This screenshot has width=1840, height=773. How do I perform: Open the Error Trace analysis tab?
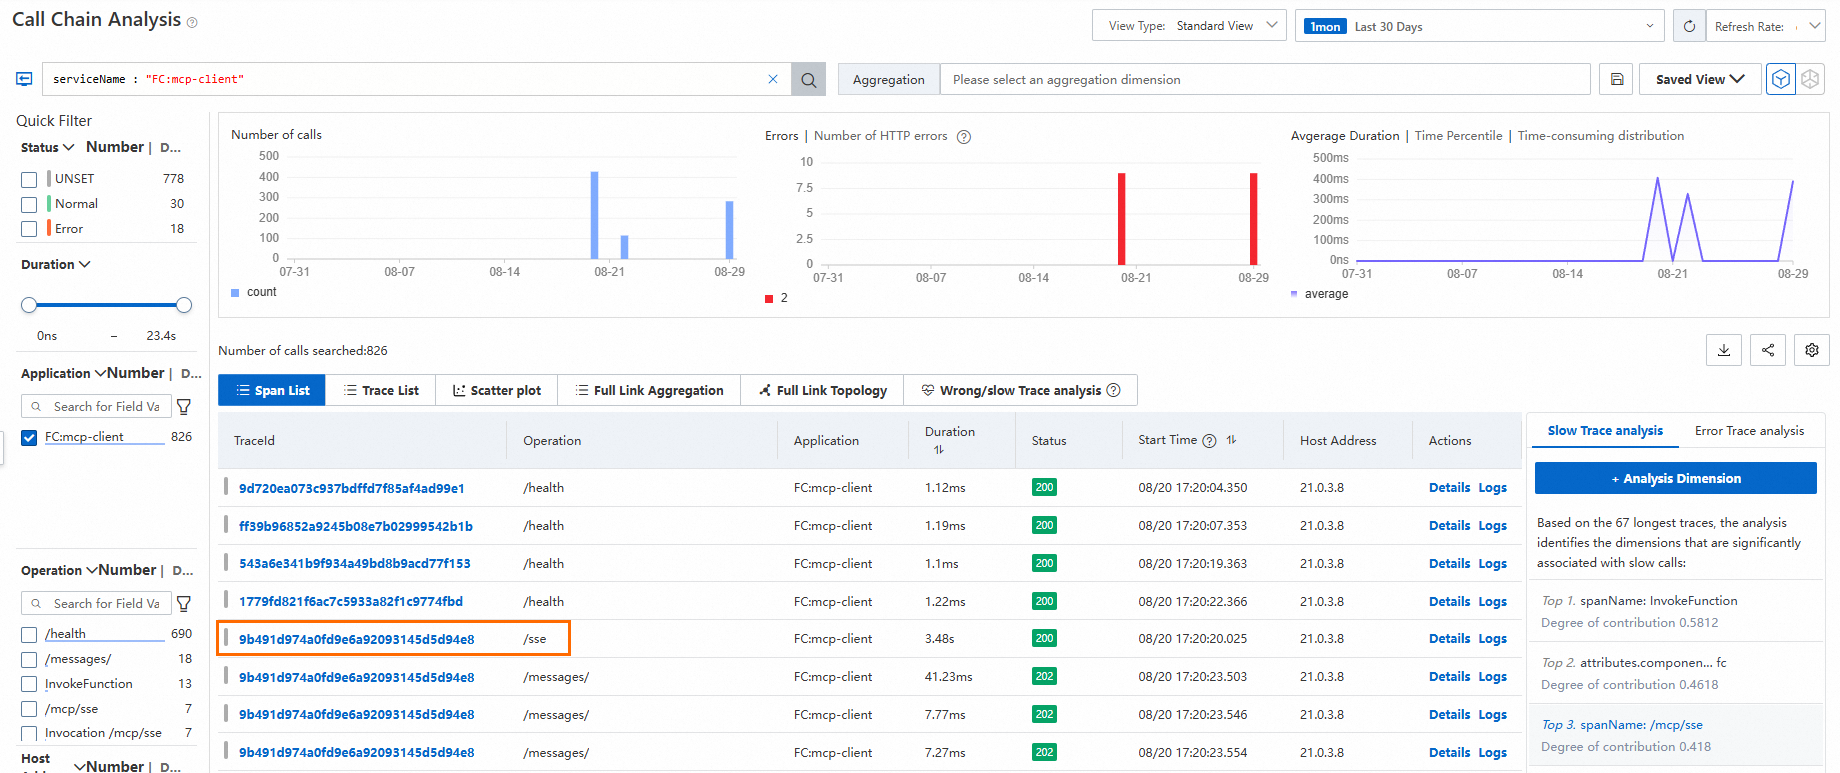pos(1749,431)
